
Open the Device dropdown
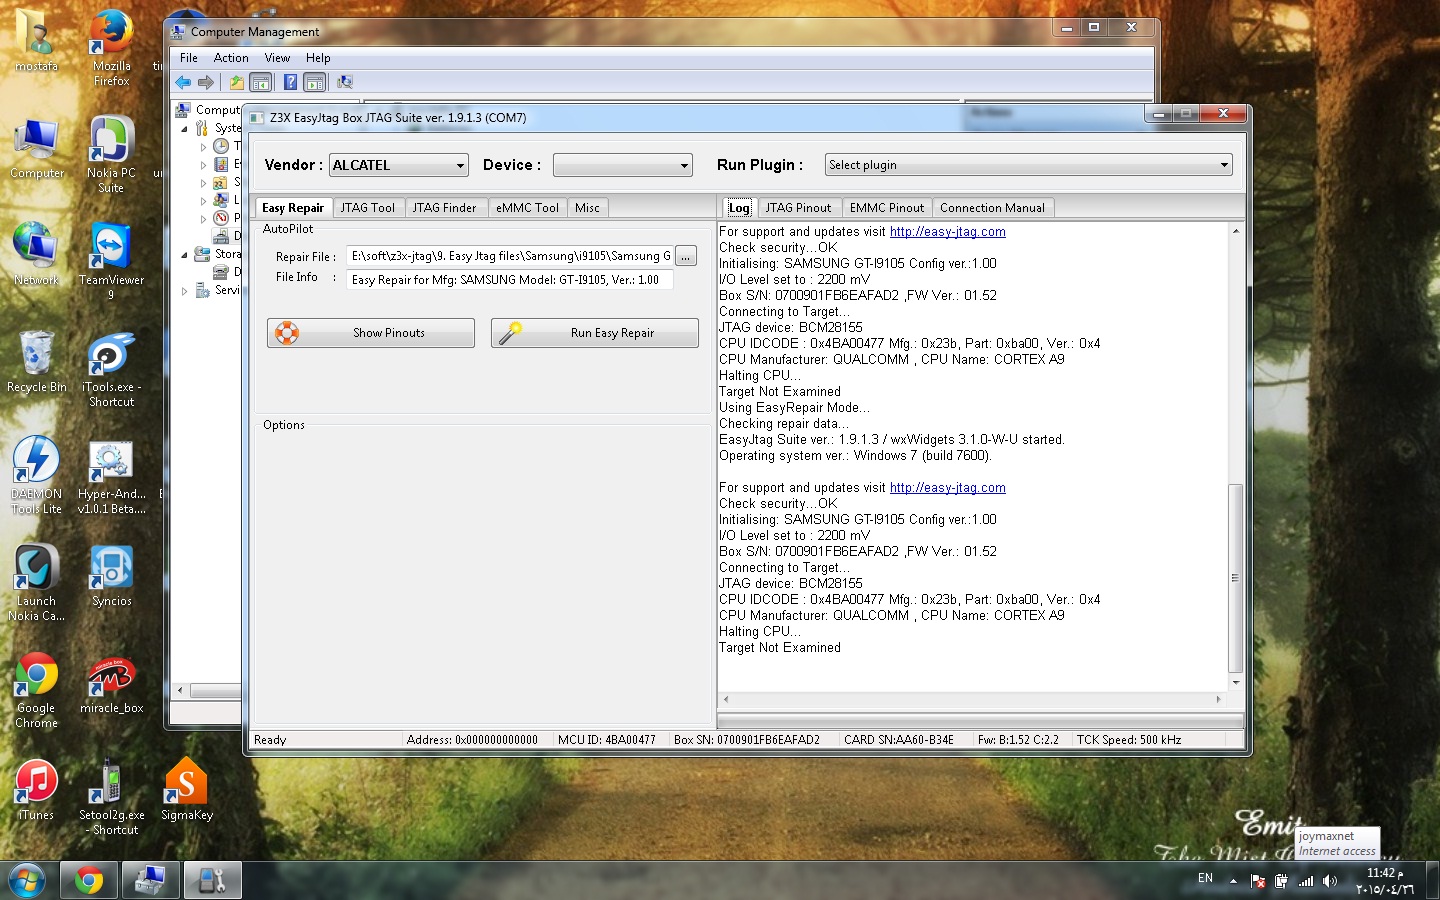pyautogui.click(x=623, y=165)
